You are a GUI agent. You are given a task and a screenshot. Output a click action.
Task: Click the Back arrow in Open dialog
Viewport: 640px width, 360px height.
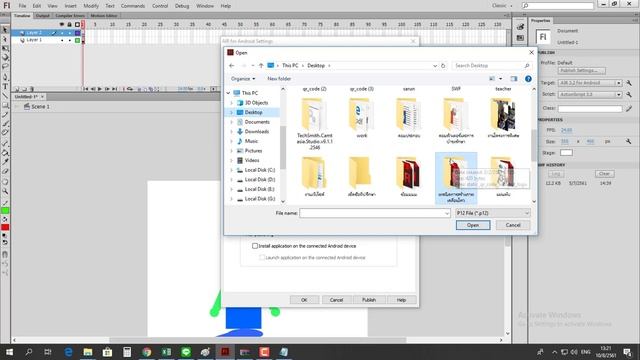[x=231, y=65]
